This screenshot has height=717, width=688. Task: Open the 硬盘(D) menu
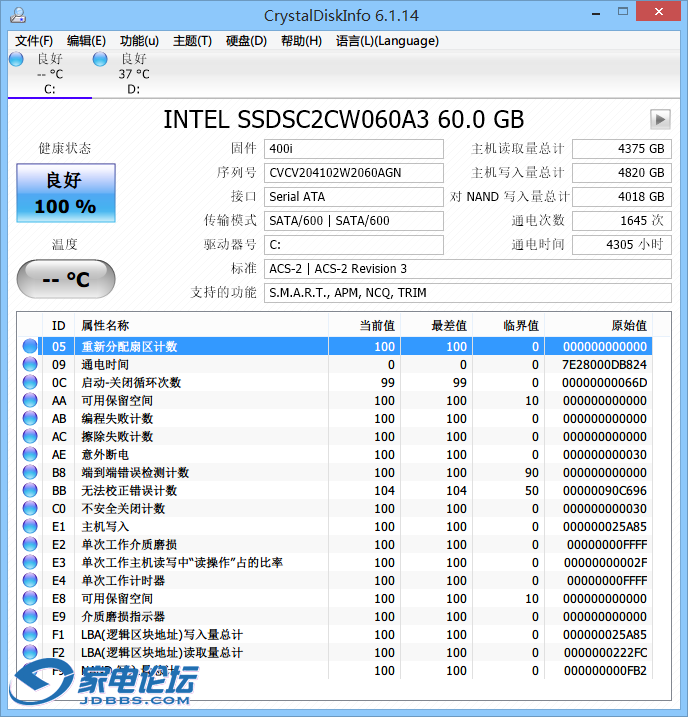(246, 41)
